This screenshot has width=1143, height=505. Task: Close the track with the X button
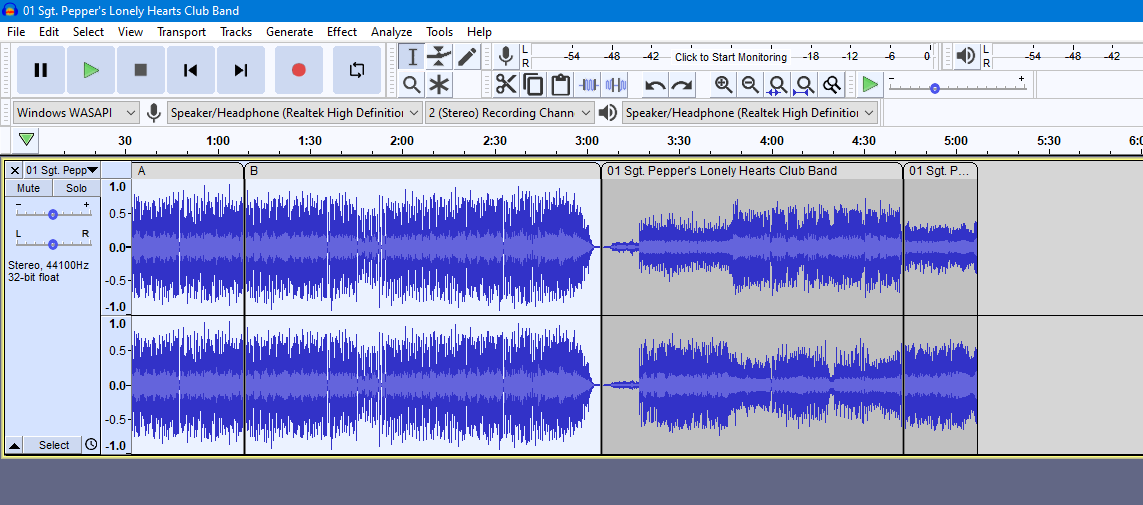point(15,171)
